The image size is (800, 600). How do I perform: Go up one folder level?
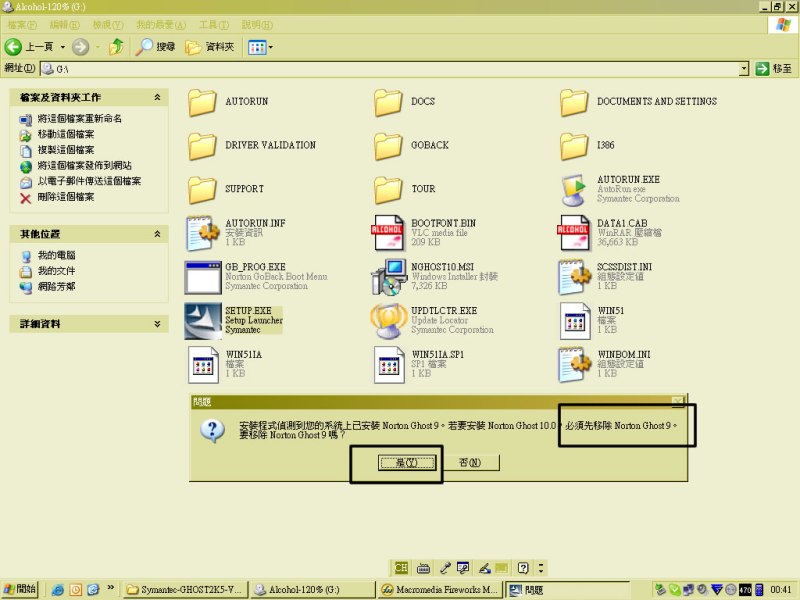[116, 47]
